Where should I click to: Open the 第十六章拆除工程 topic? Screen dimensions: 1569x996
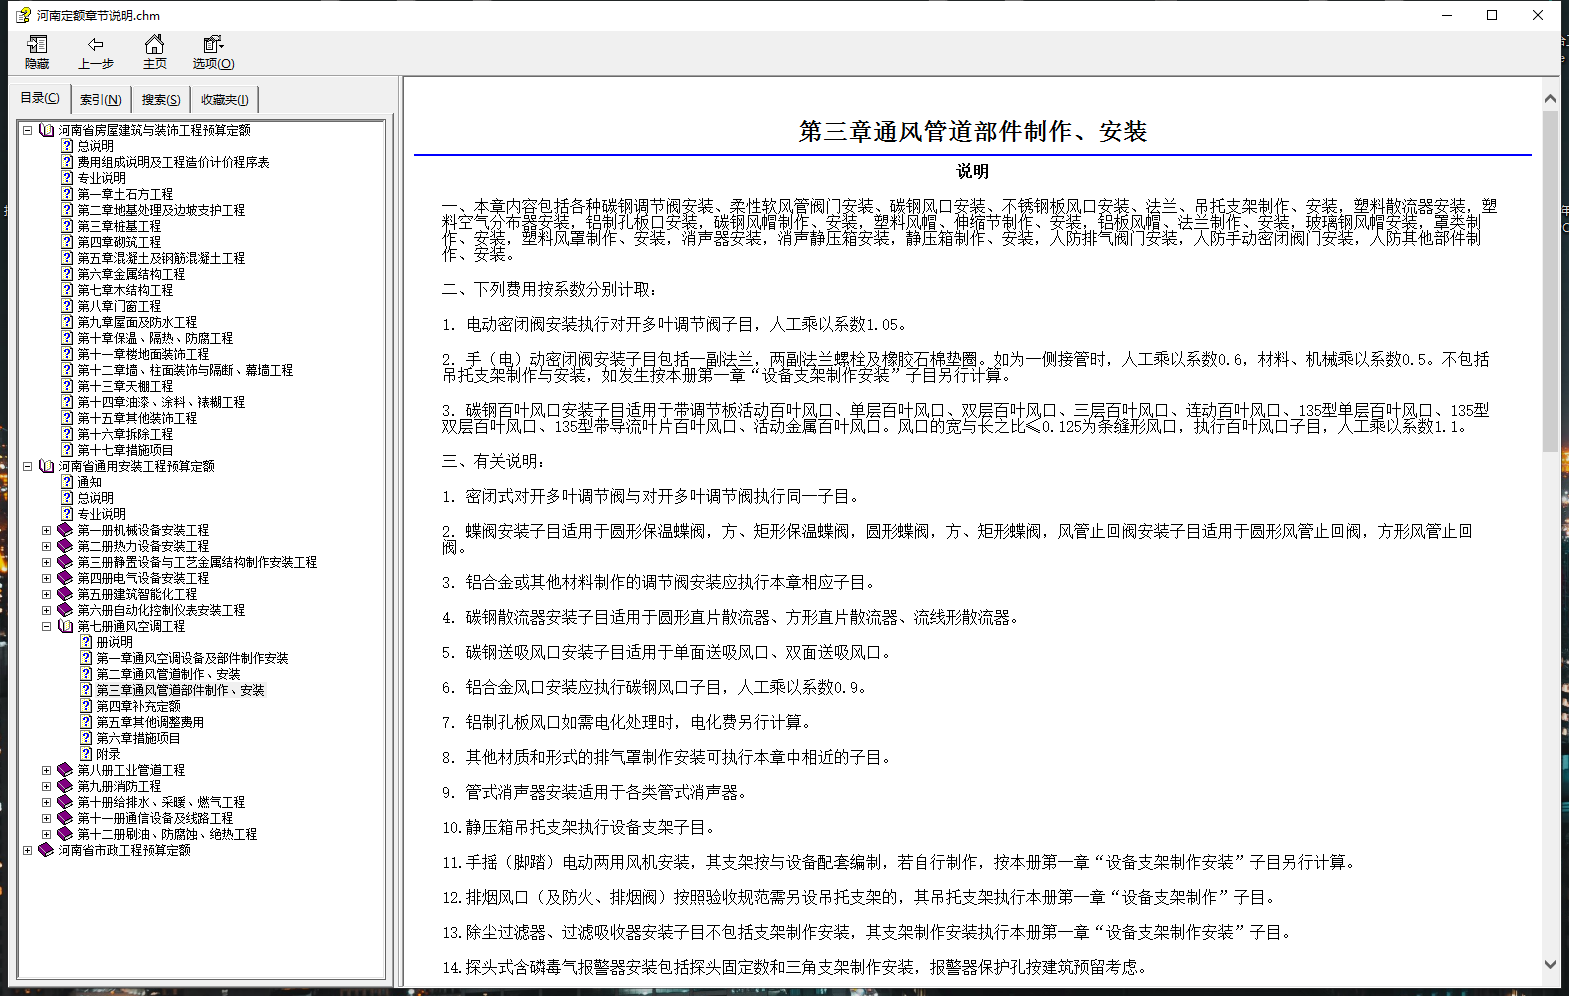click(x=125, y=434)
